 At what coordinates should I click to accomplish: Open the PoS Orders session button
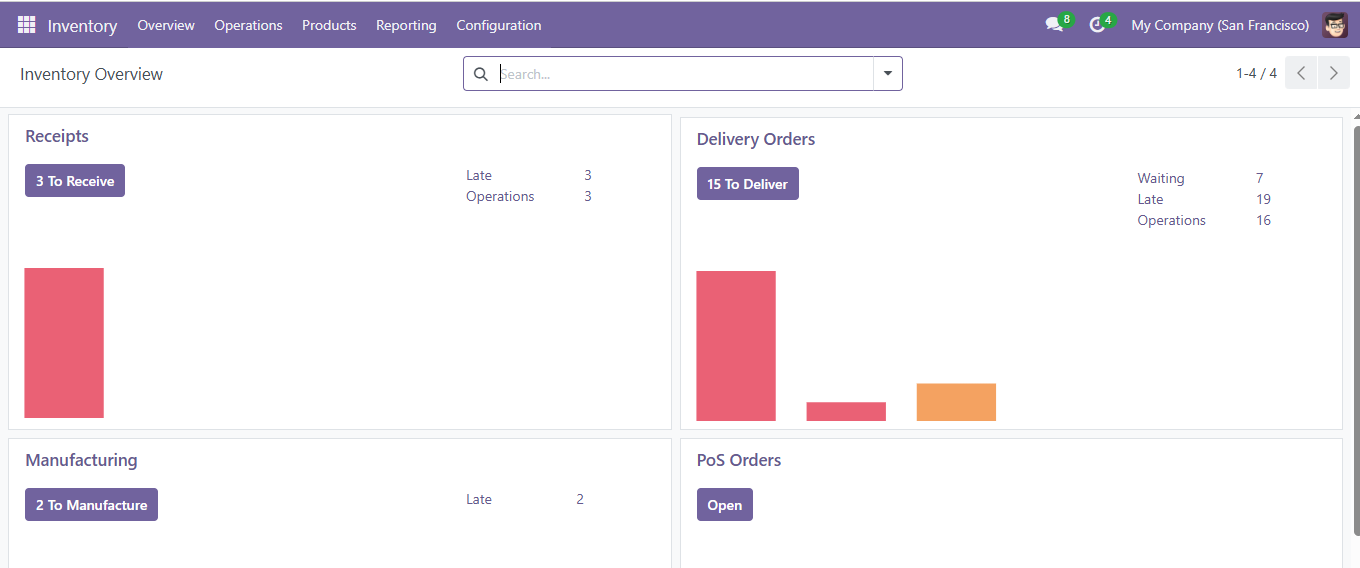[x=724, y=505]
